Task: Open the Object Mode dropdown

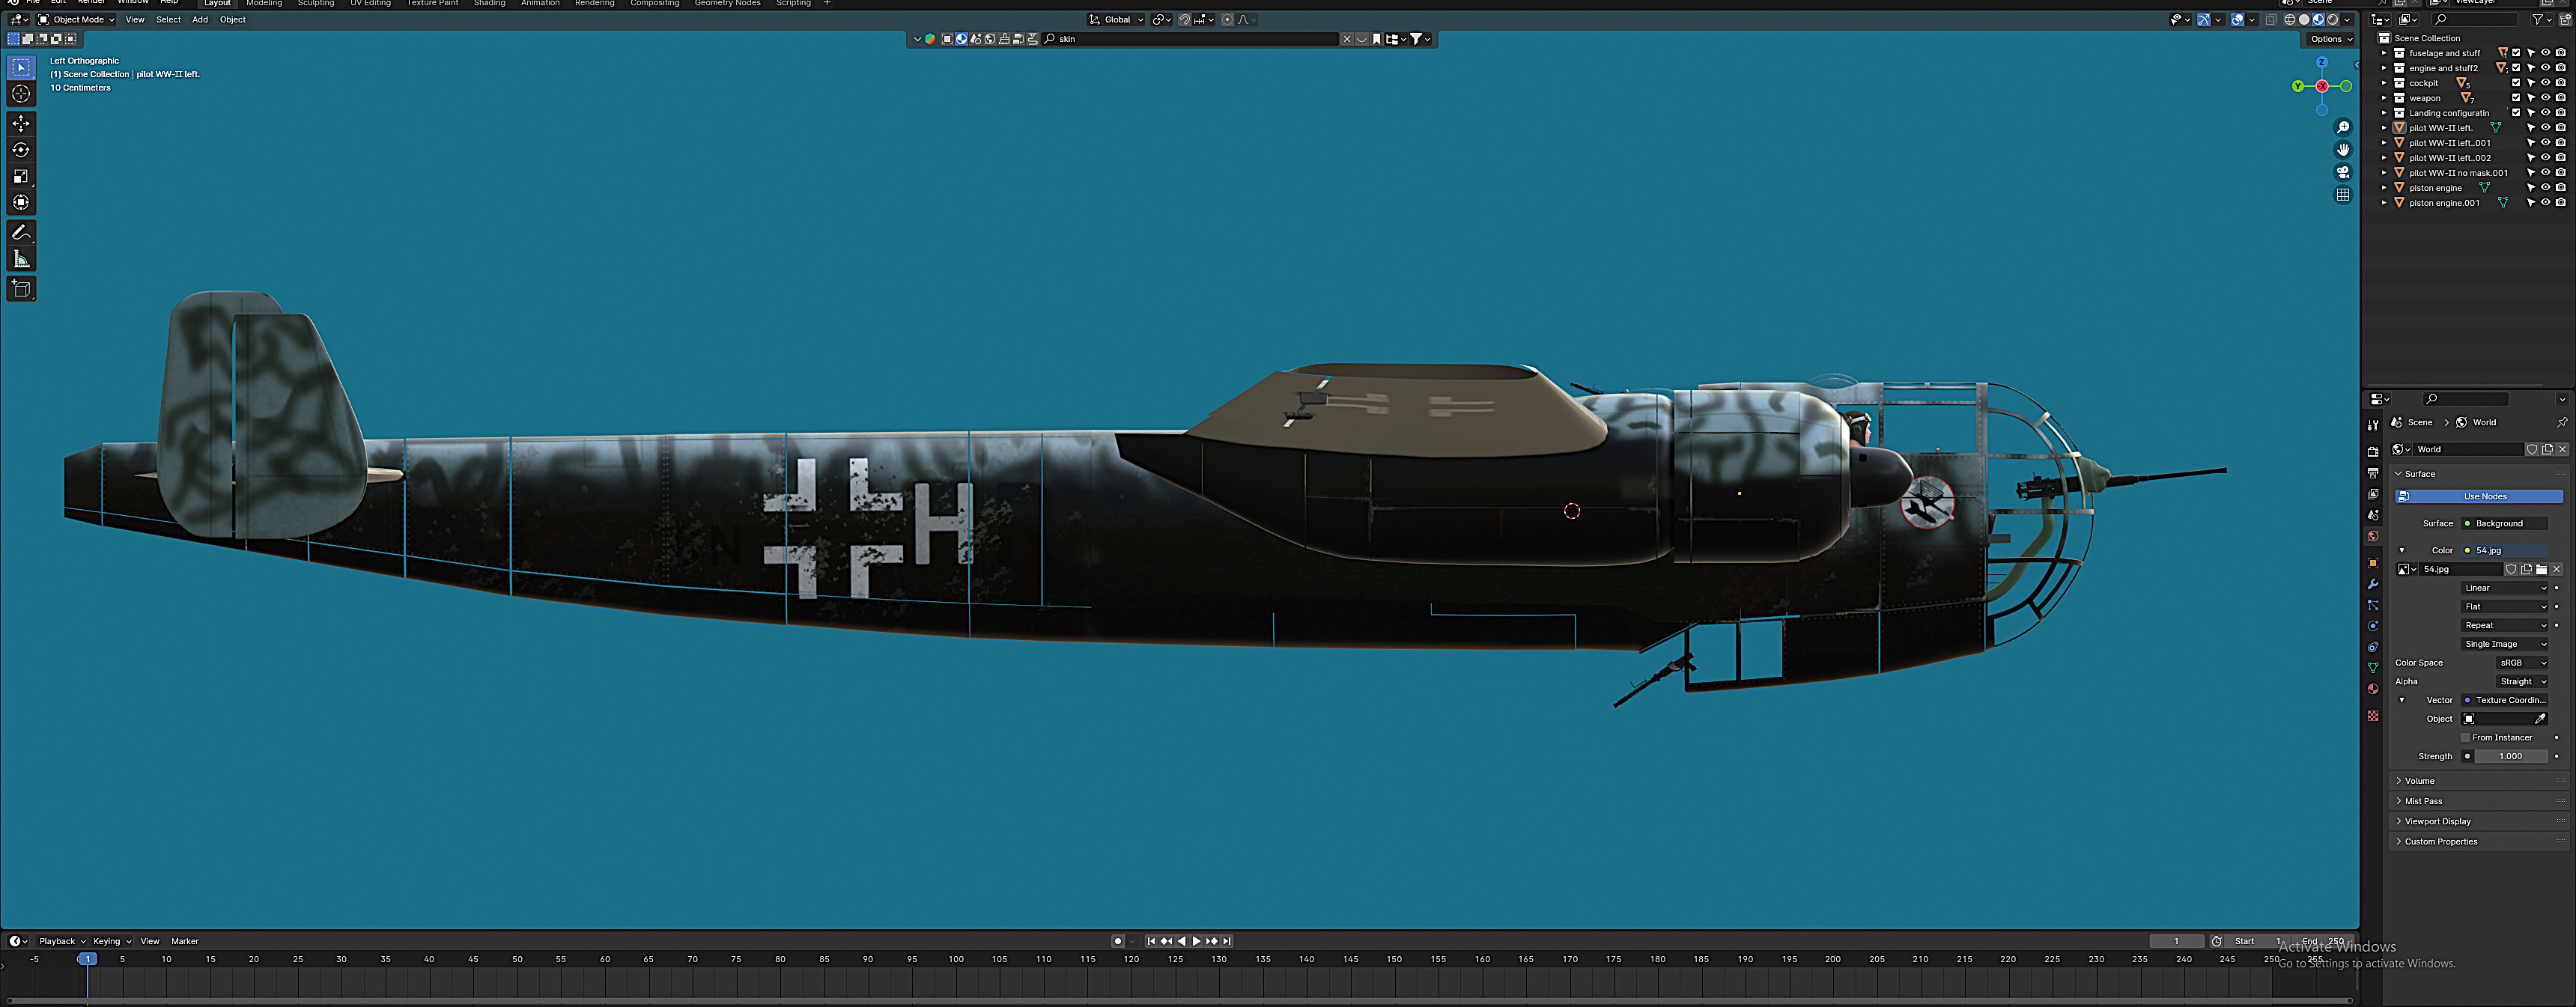Action: click(x=76, y=20)
